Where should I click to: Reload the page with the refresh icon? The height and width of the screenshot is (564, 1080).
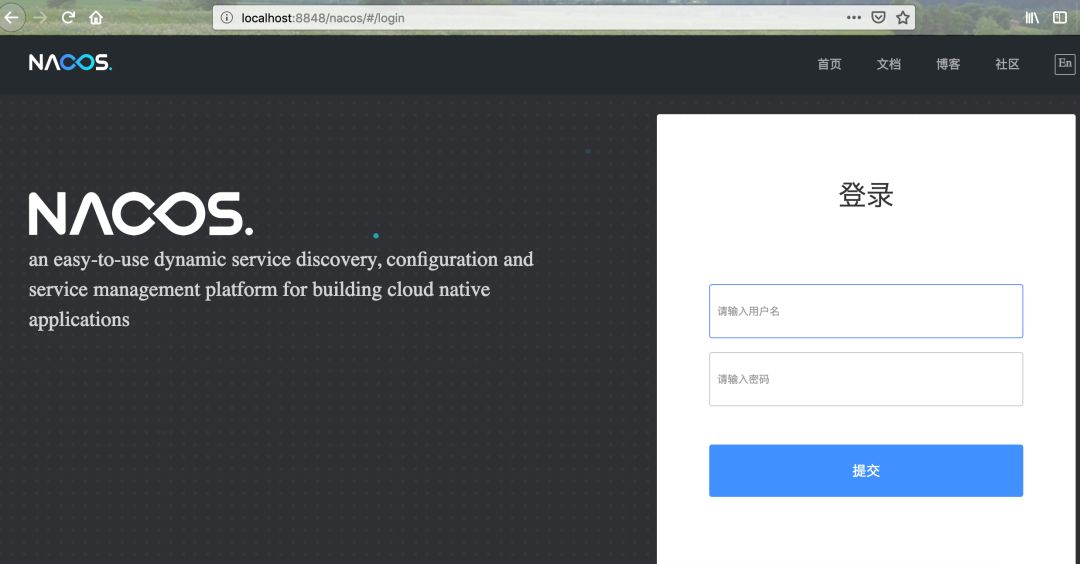(x=68, y=18)
